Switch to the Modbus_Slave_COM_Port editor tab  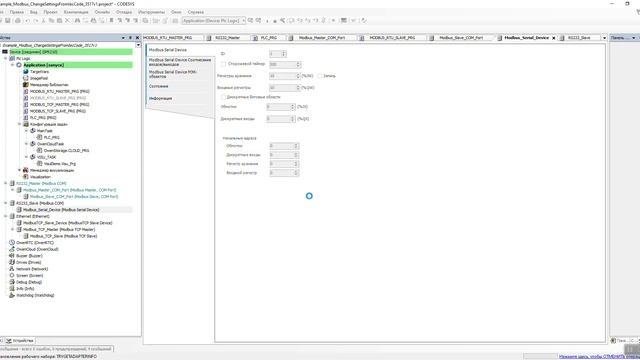460,38
